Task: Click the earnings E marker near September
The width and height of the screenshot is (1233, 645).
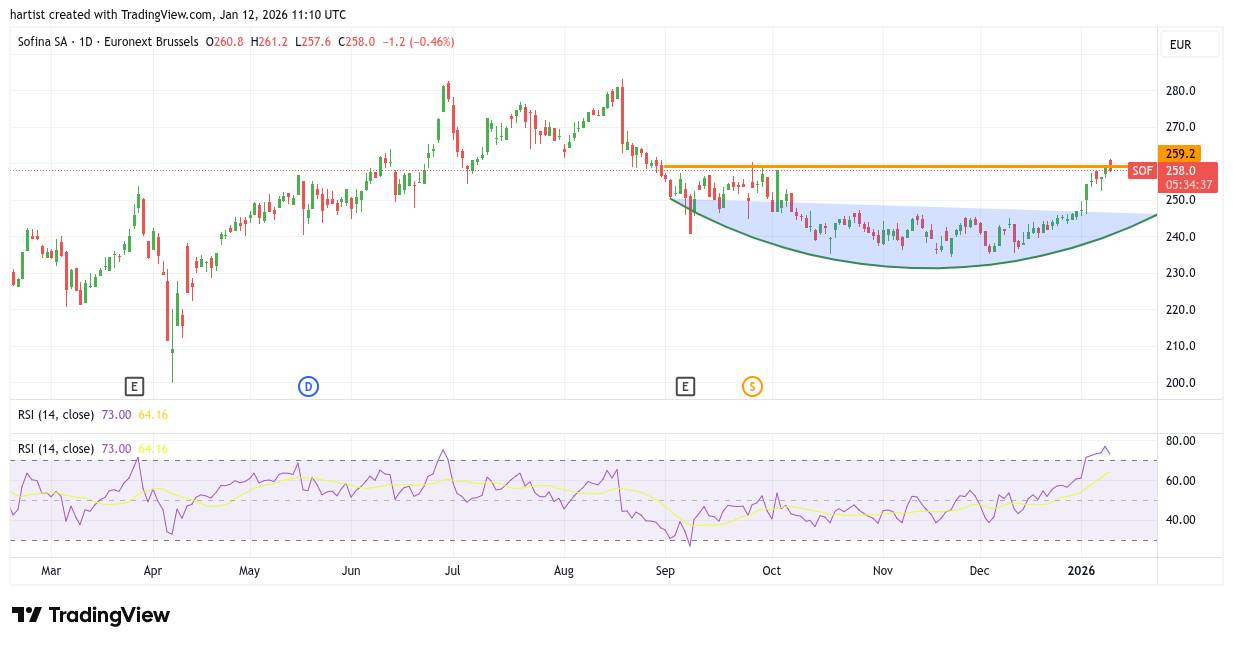Action: (685, 386)
